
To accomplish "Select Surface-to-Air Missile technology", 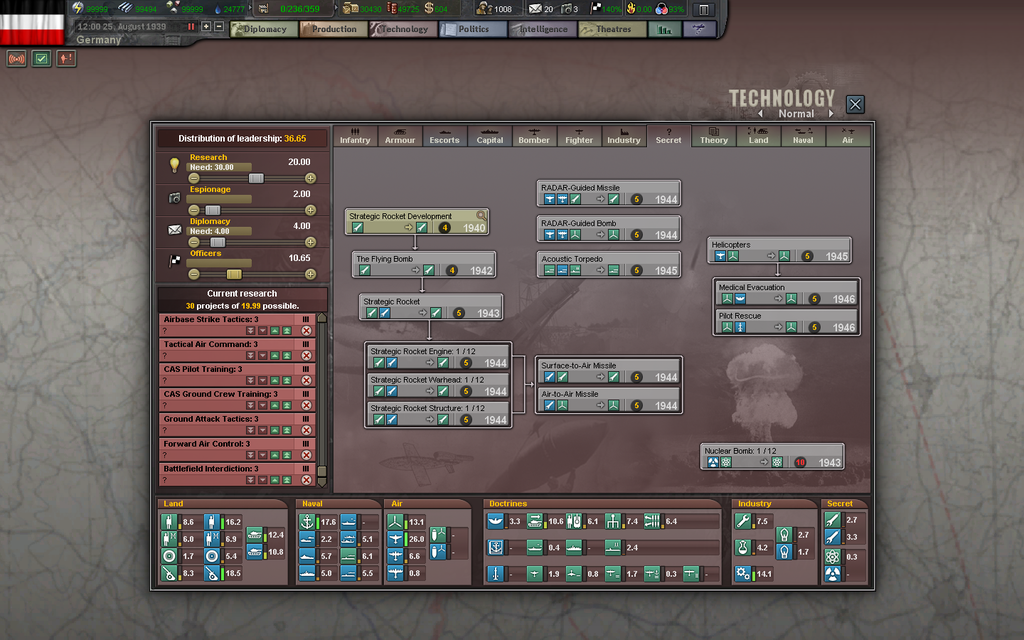I will click(x=609, y=371).
